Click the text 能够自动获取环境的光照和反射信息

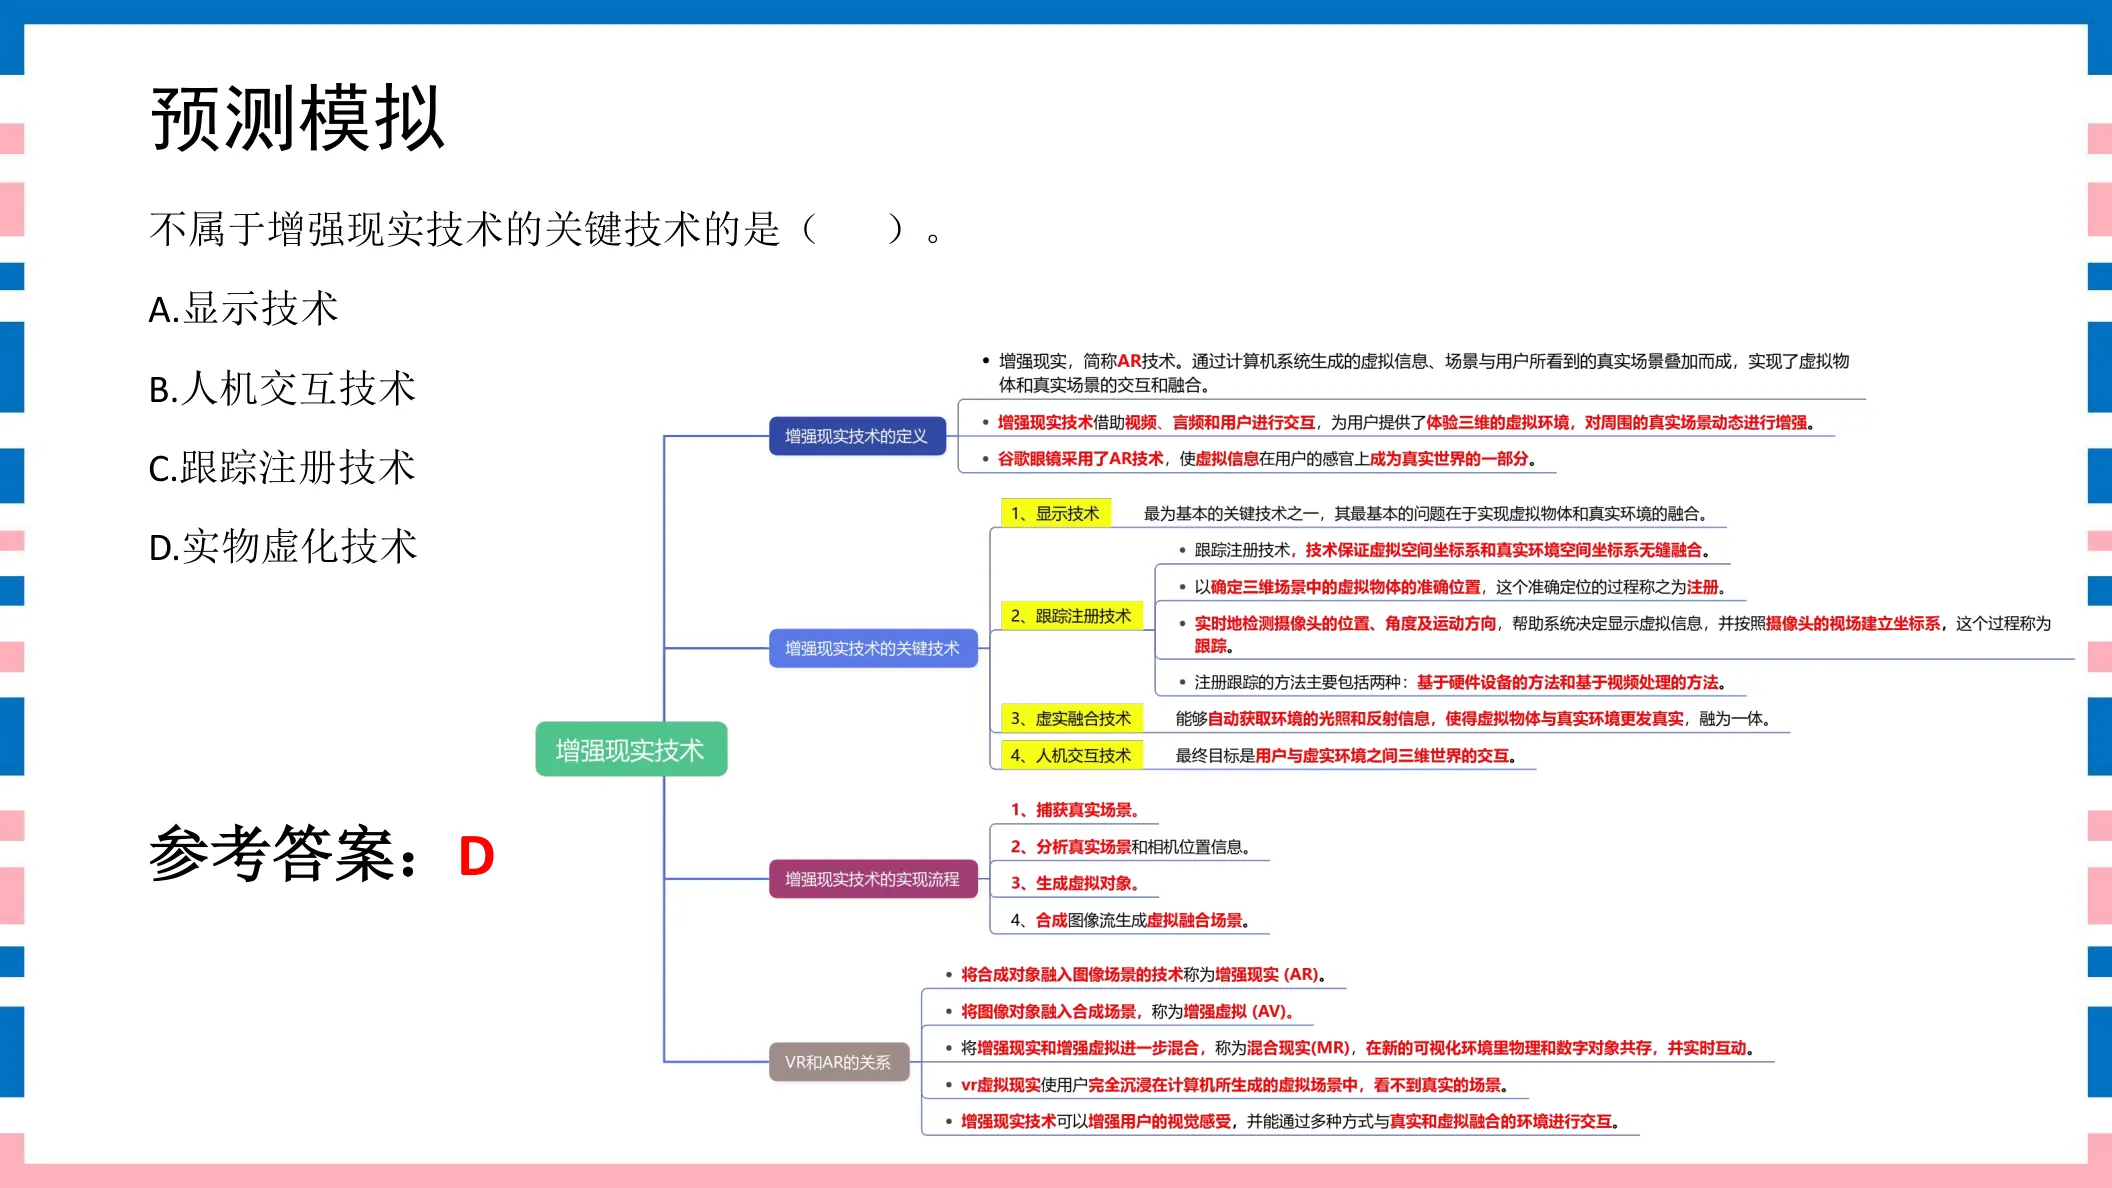click(x=1475, y=718)
